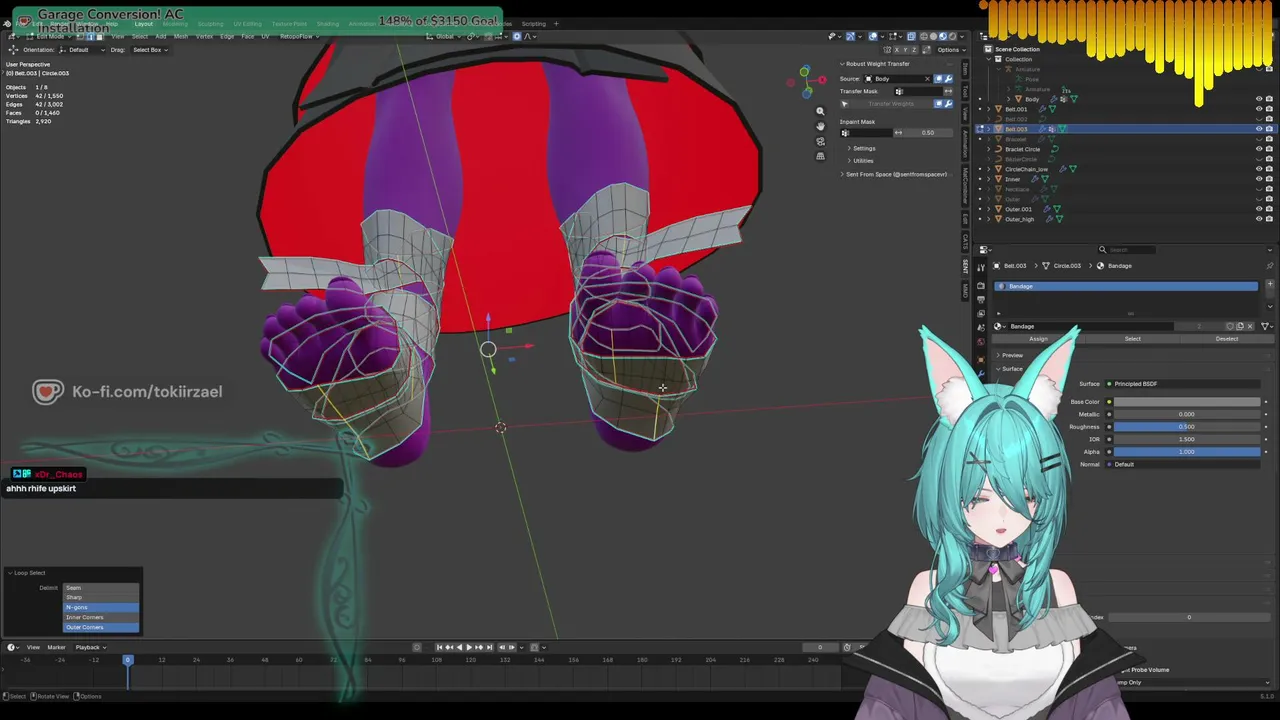Image resolution: width=1280 pixels, height=720 pixels.
Task: Hide Belt.001 in the viewport
Action: (x=1259, y=109)
